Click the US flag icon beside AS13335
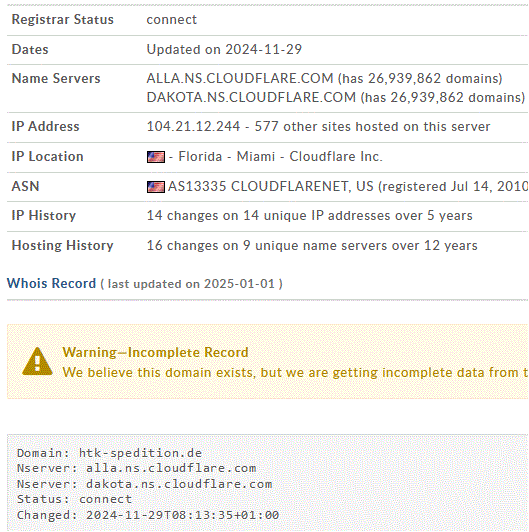 (156, 187)
